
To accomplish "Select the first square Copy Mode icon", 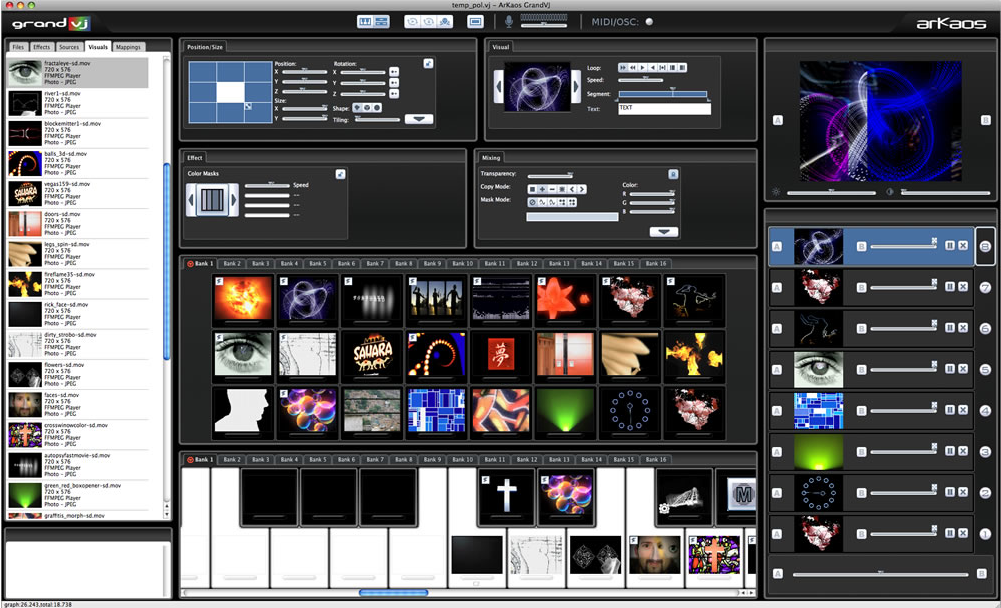I will click(532, 189).
